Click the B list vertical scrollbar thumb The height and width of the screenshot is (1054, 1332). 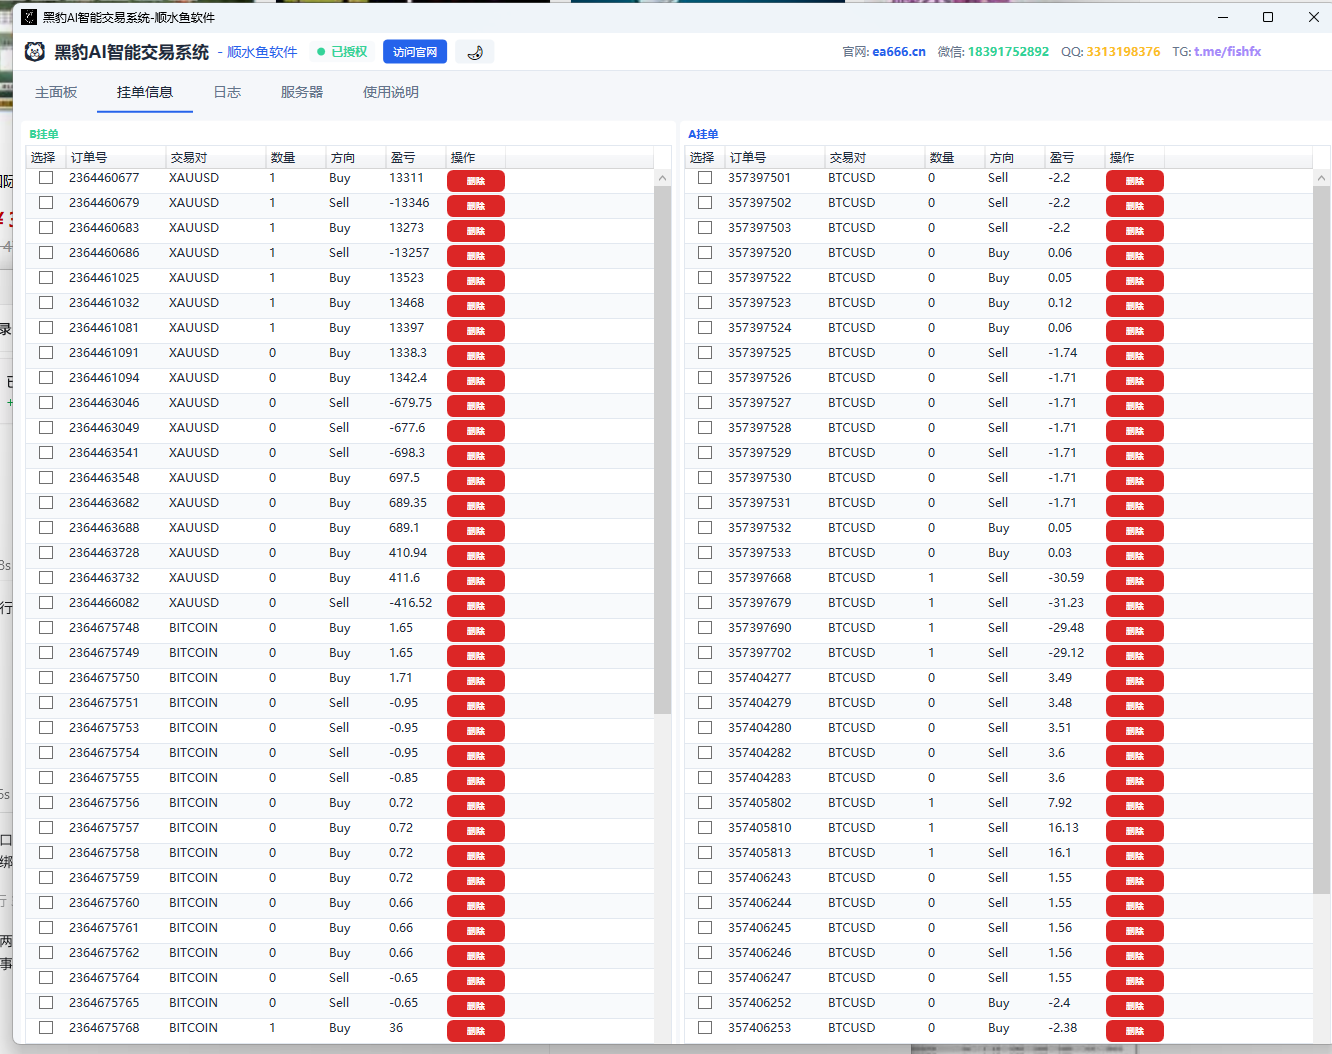[662, 450]
